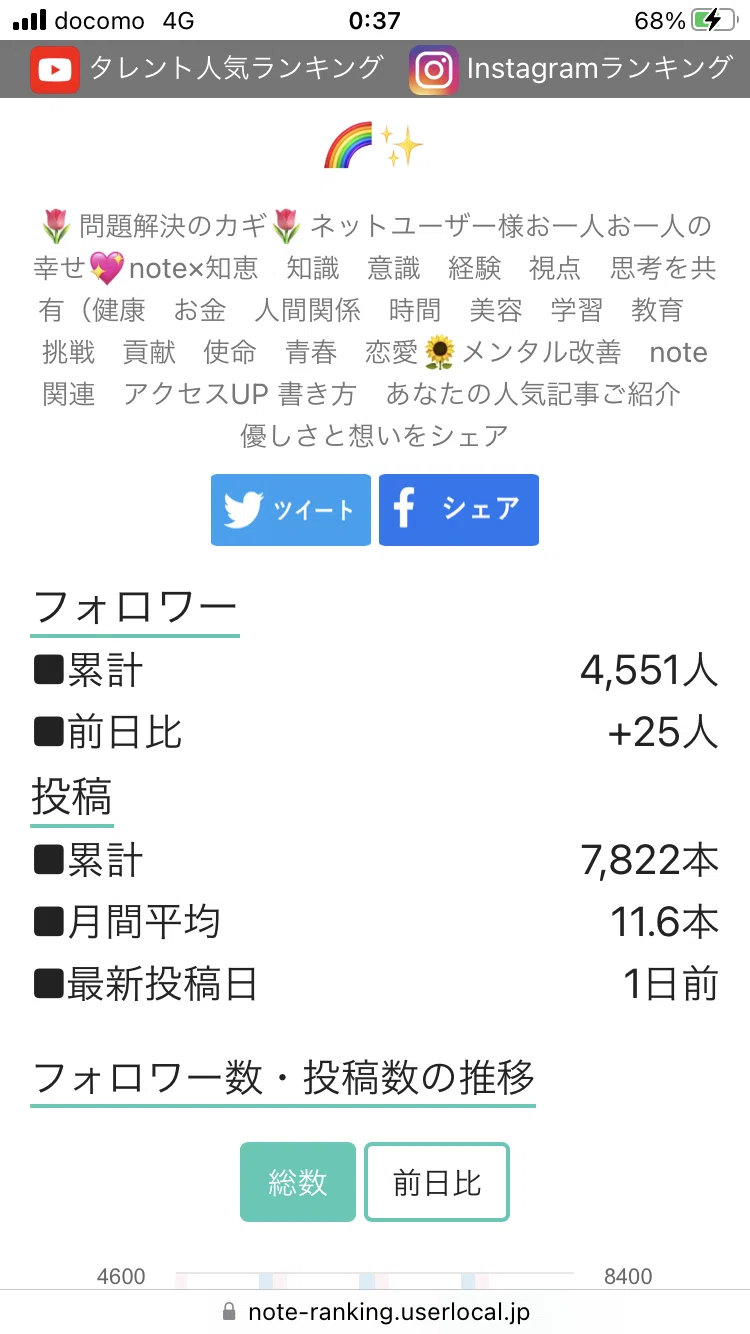Image resolution: width=750 pixels, height=1334 pixels.
Task: Tap the note-ranking.userlocal.jp address bar
Action: 375,1312
